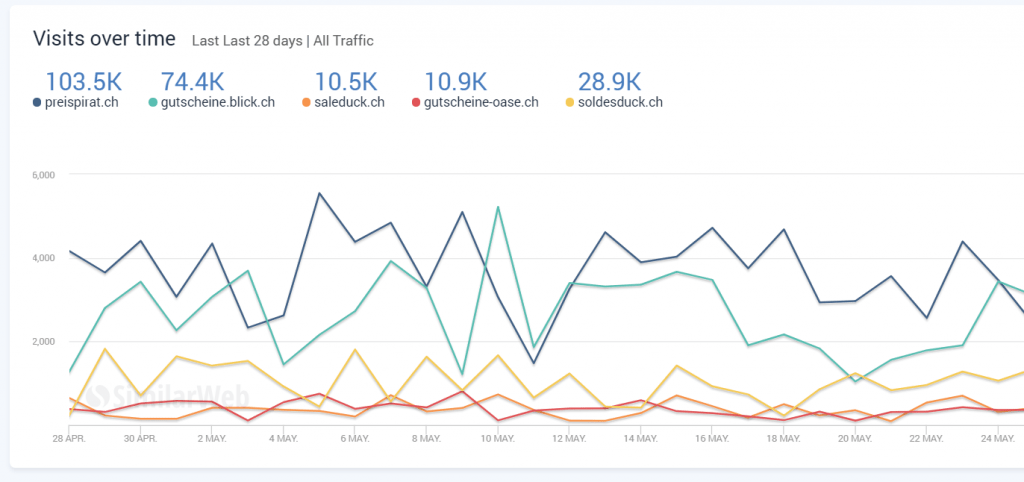Screen dimensions: 1024x482
Task: Click the Visits over time heading
Action: coord(105,39)
